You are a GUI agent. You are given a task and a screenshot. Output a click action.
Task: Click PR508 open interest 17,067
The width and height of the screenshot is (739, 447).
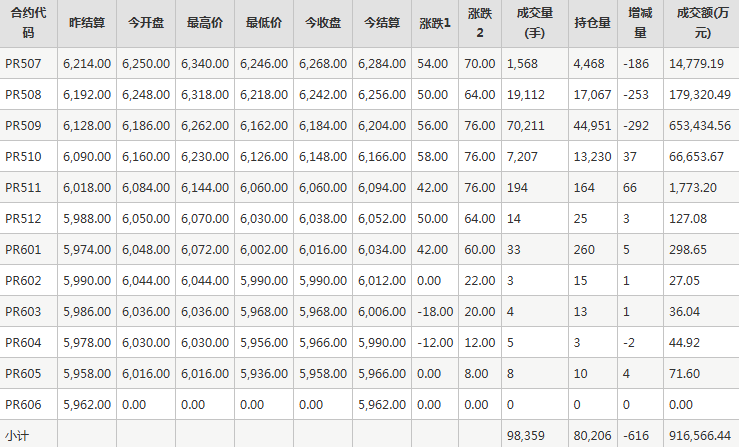click(x=592, y=95)
